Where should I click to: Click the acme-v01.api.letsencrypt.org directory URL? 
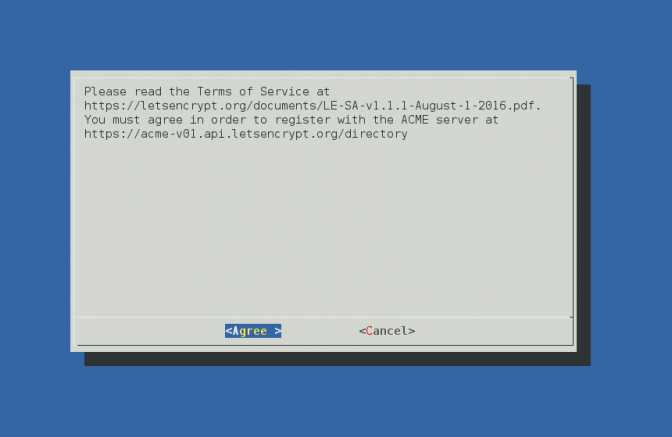[x=246, y=134]
